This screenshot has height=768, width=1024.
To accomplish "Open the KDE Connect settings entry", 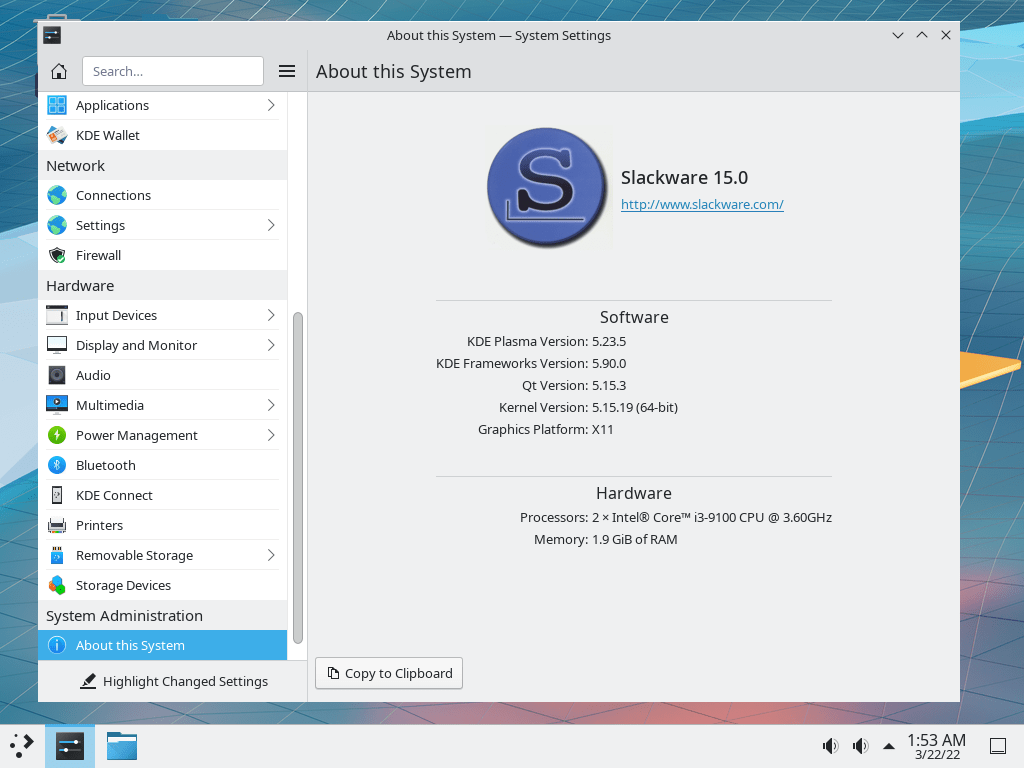I will (163, 496).
